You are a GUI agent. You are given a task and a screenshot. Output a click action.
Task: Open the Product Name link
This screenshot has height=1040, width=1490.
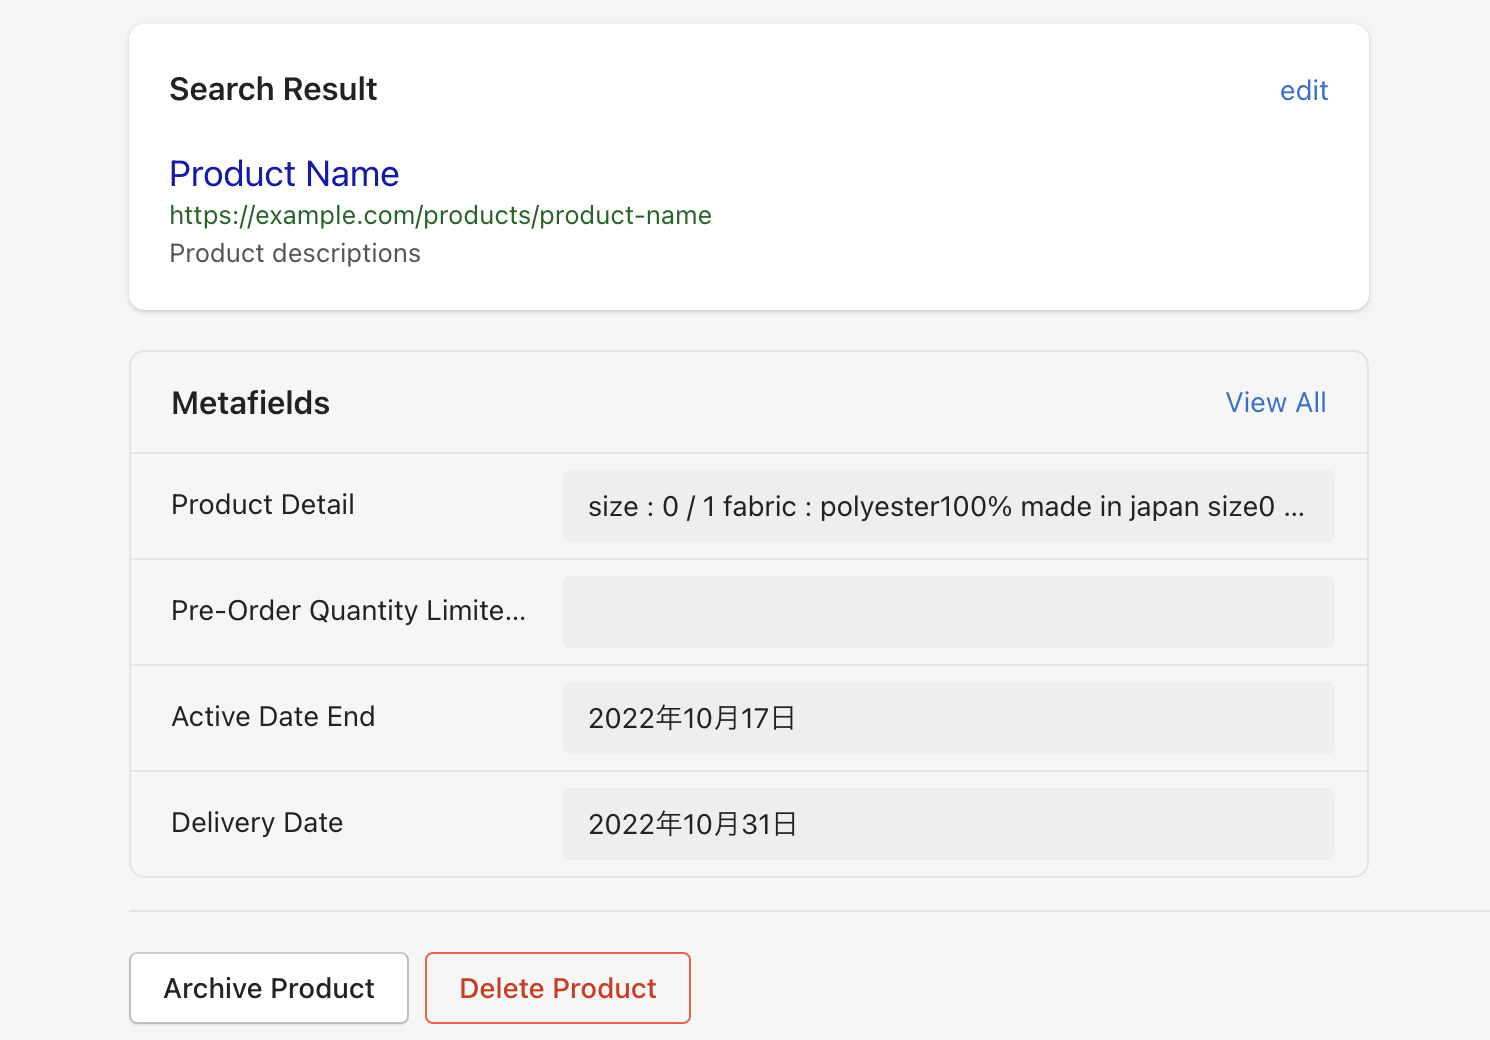tap(284, 173)
